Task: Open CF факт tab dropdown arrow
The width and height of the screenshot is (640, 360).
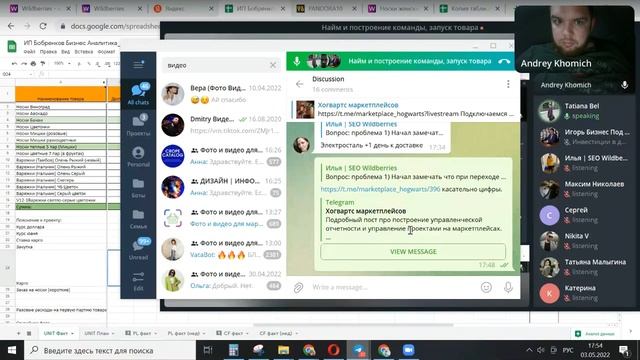Action: (247, 333)
